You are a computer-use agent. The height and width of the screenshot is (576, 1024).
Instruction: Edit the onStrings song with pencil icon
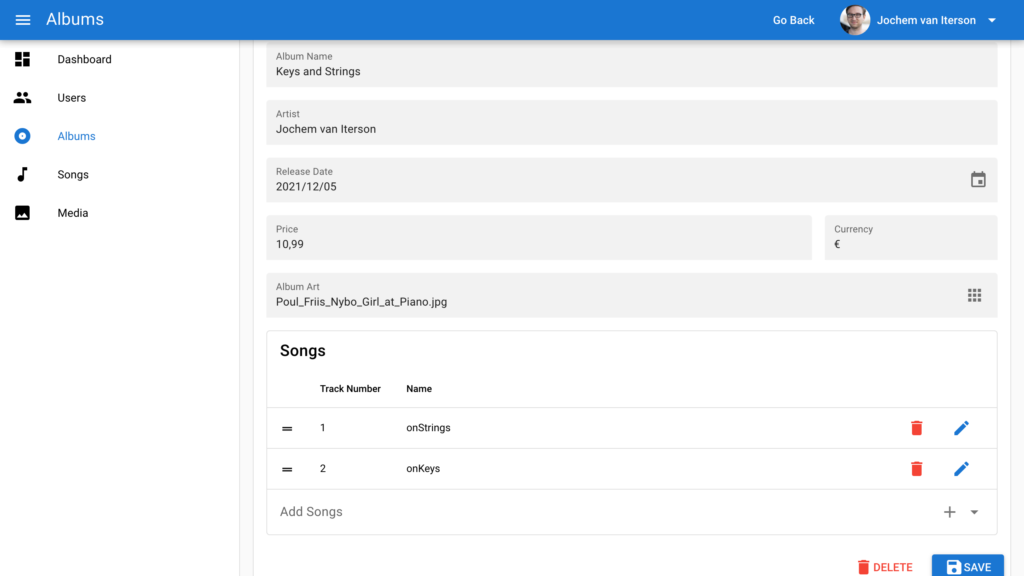(x=961, y=428)
